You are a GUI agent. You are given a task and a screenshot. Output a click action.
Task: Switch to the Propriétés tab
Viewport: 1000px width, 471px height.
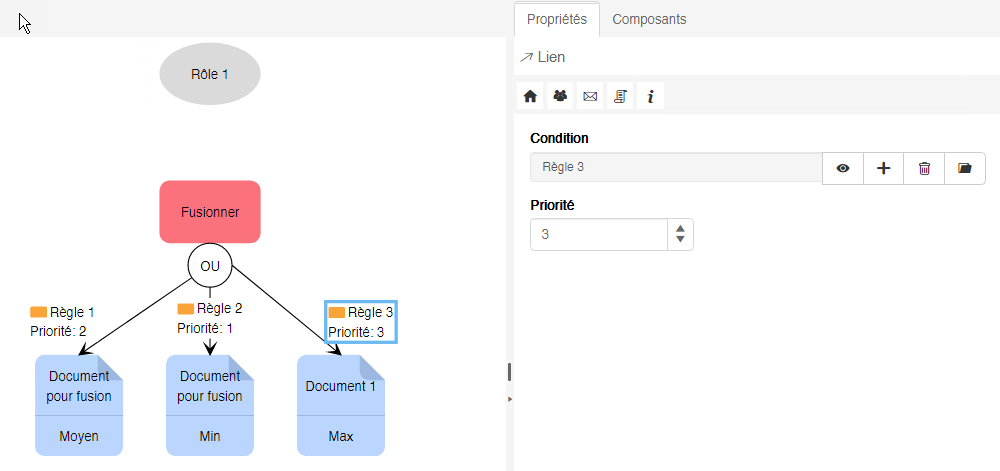click(556, 19)
